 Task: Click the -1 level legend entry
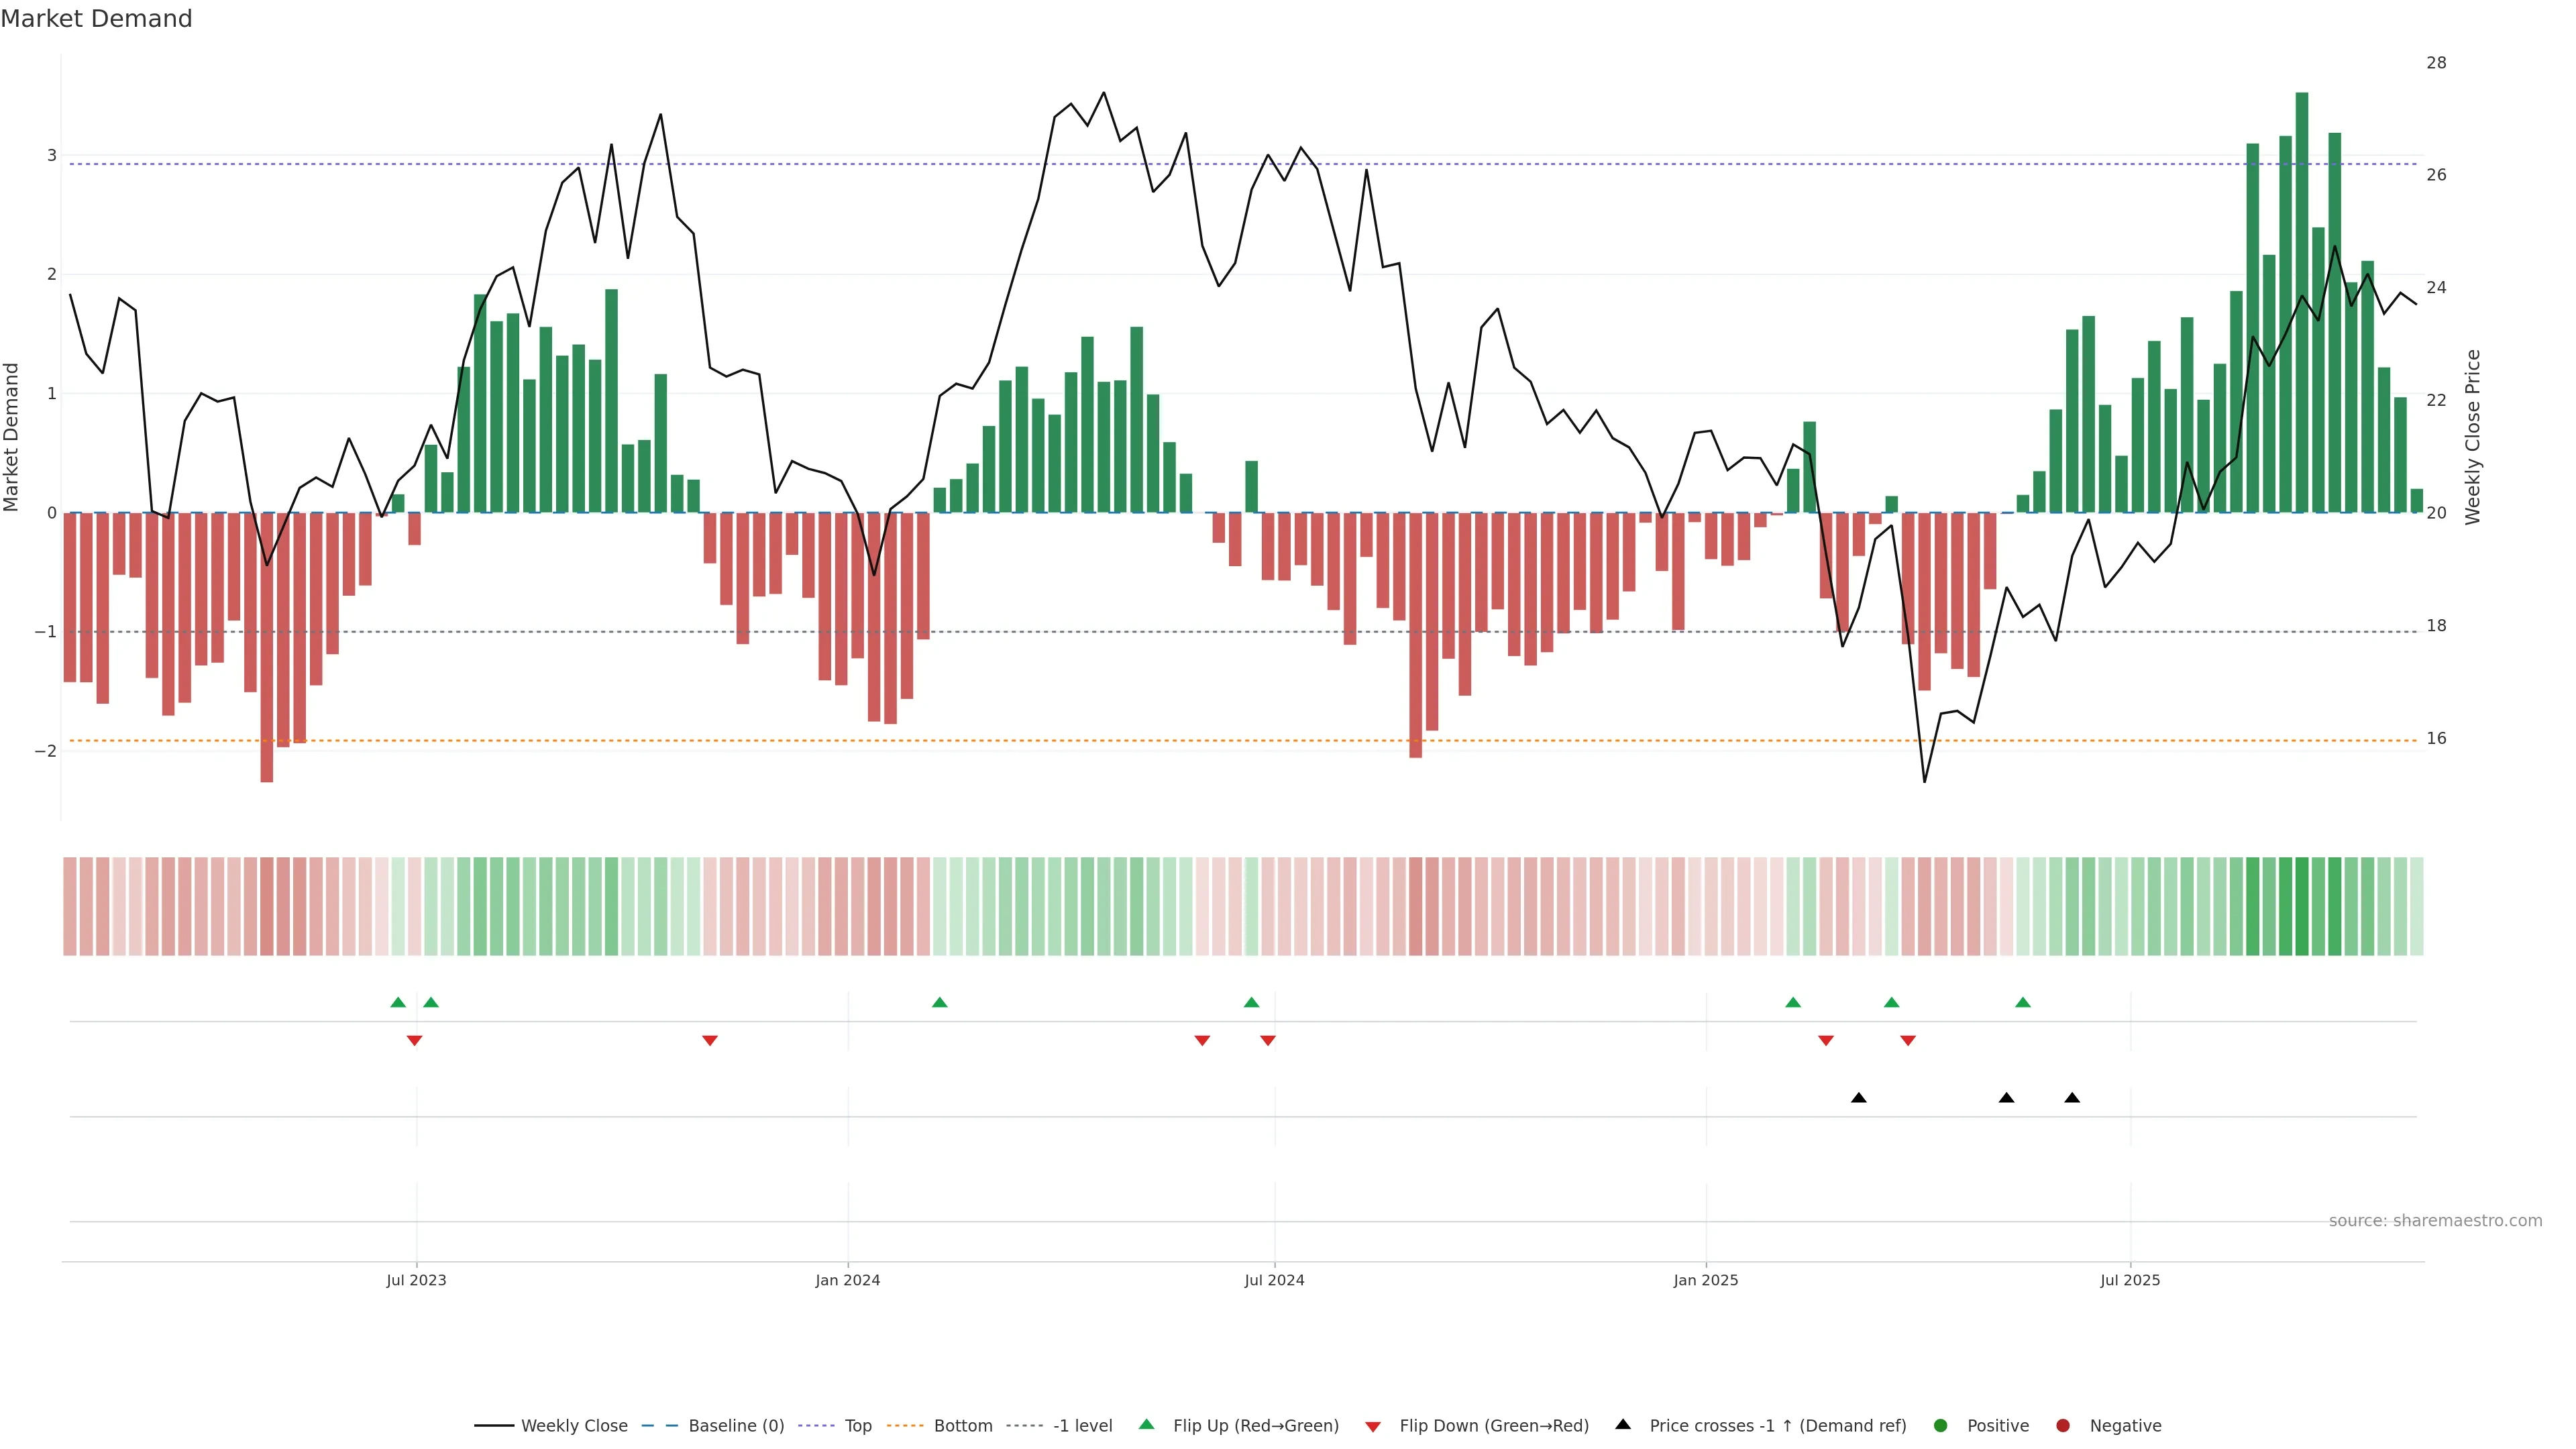[x=1082, y=1426]
